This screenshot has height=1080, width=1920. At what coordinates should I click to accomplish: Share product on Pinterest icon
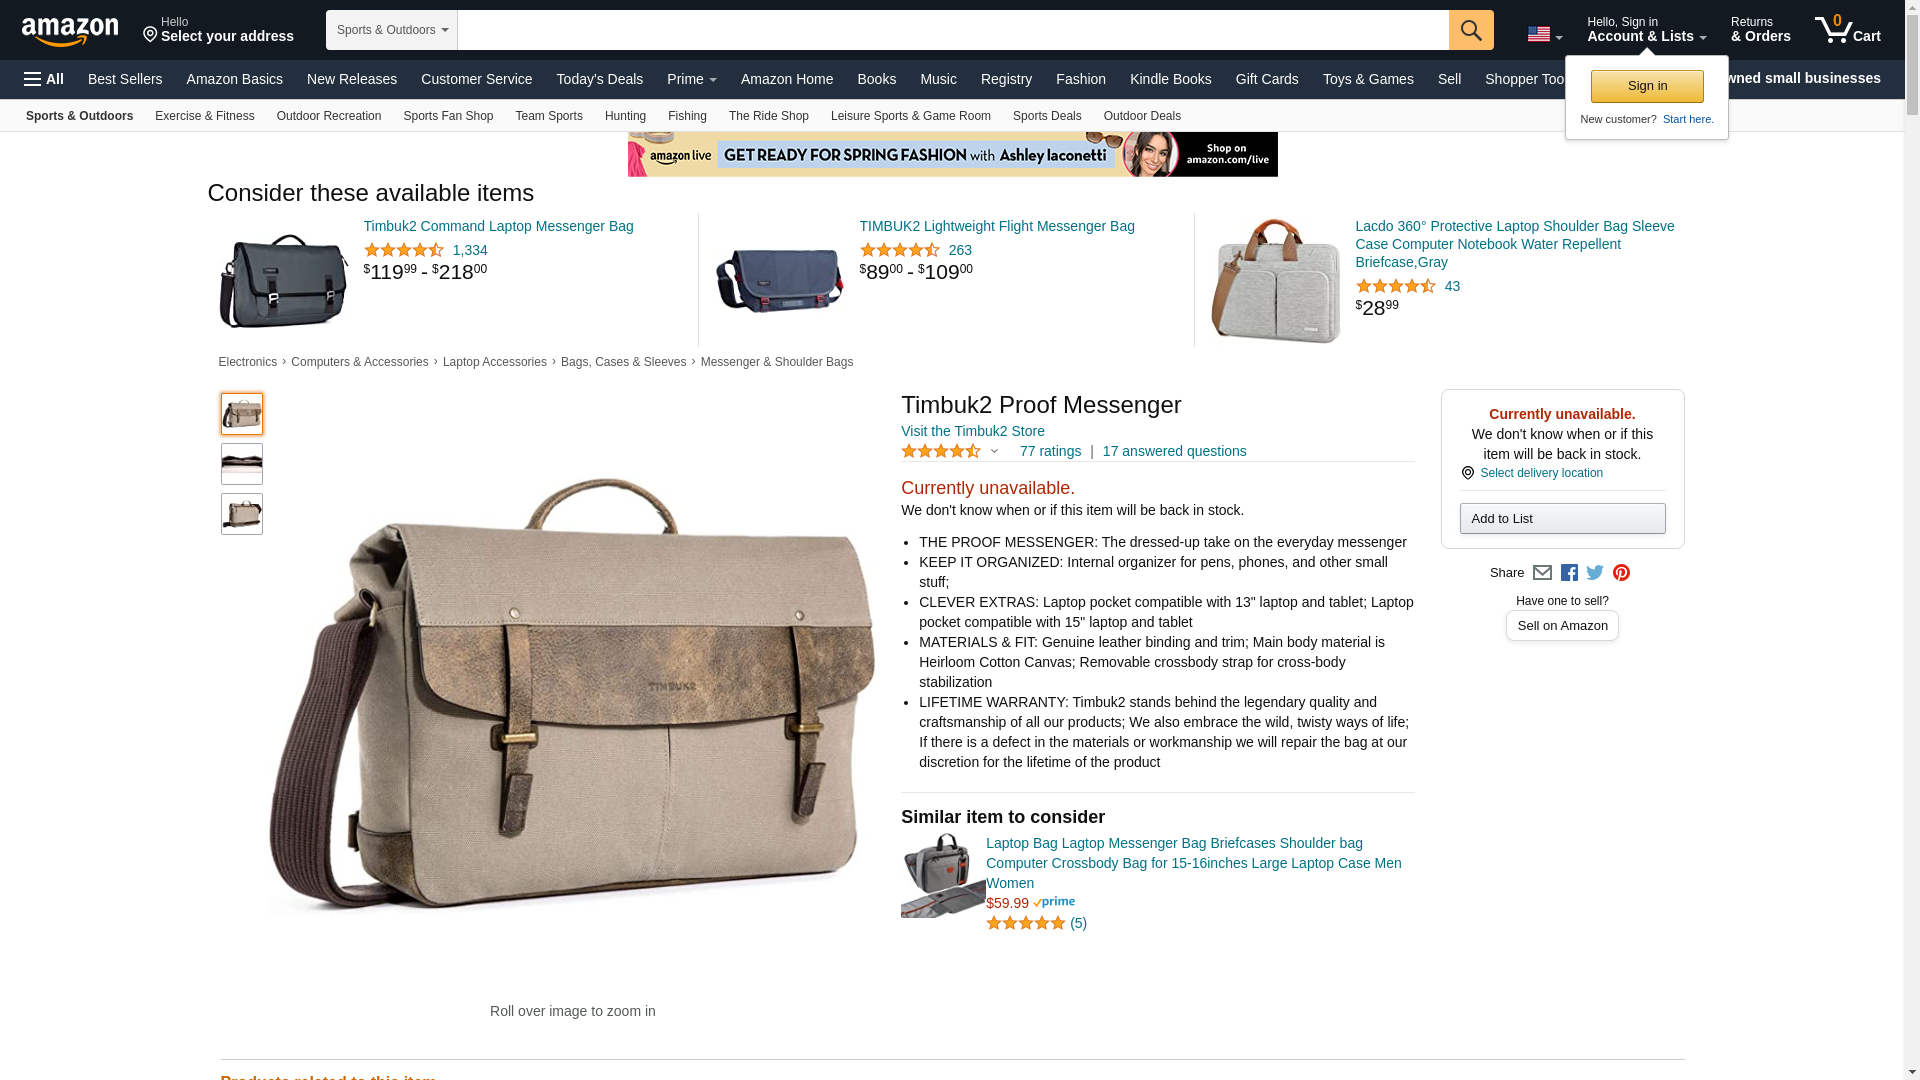point(1621,573)
